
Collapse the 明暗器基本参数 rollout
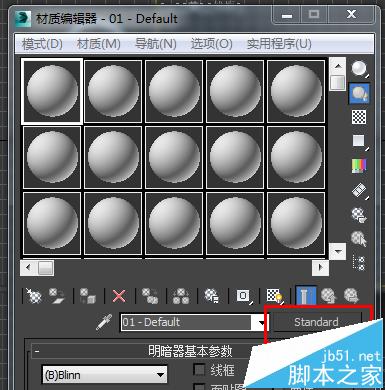click(37, 351)
